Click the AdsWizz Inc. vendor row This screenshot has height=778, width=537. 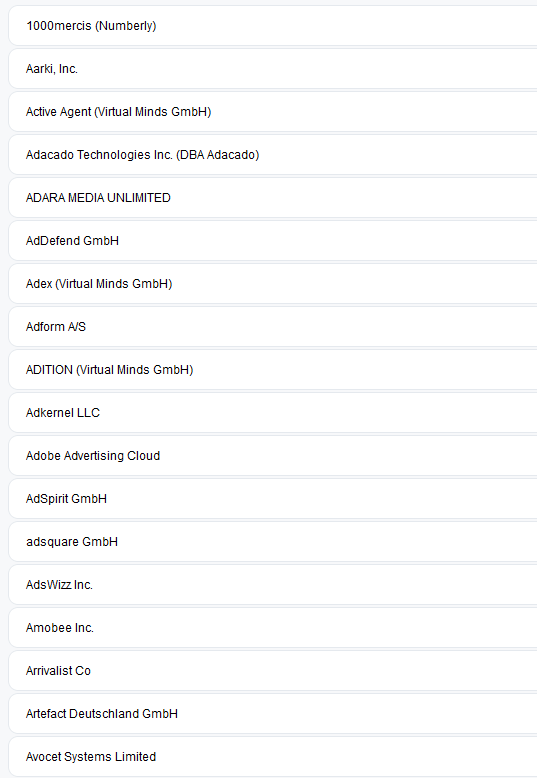273,585
